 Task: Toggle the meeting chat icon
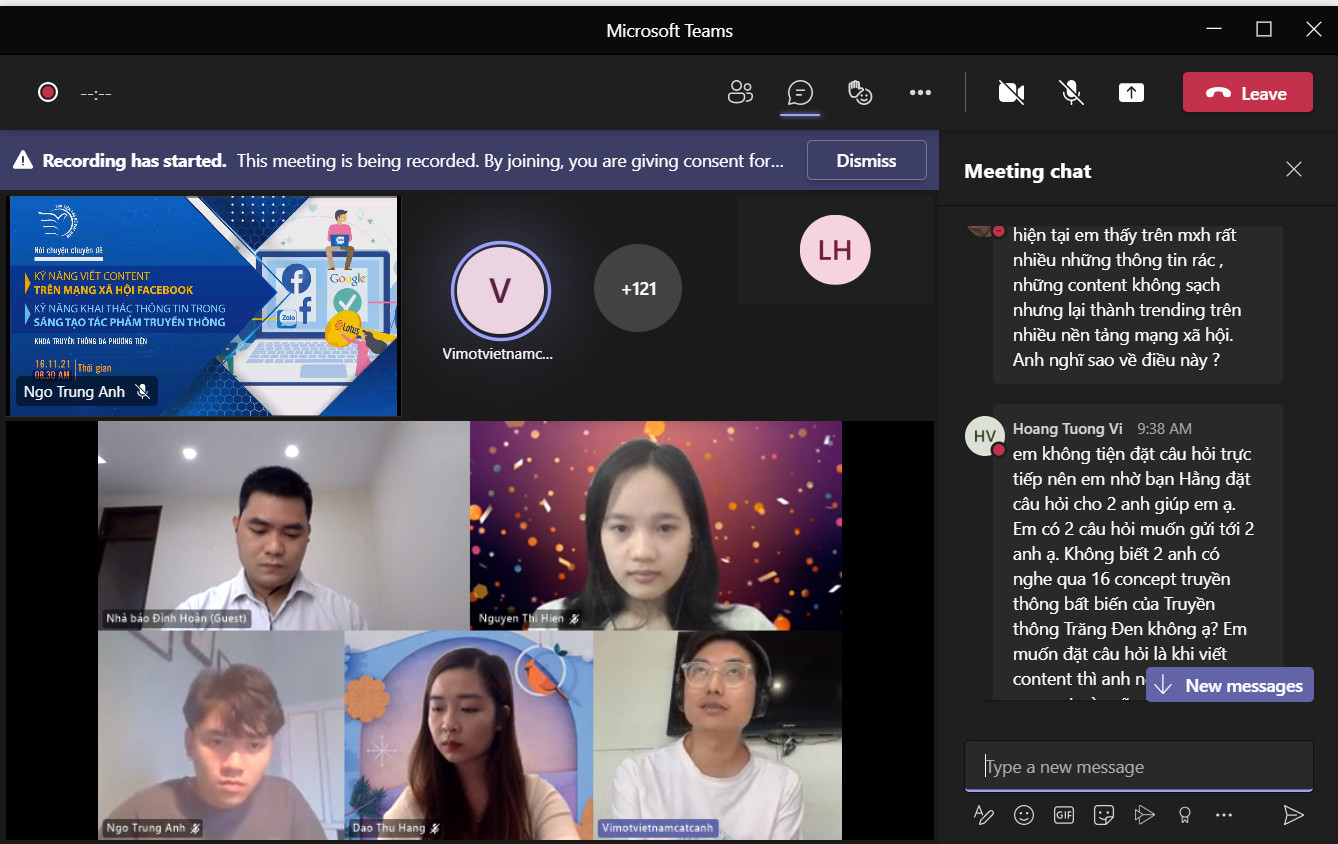pyautogui.click(x=800, y=93)
